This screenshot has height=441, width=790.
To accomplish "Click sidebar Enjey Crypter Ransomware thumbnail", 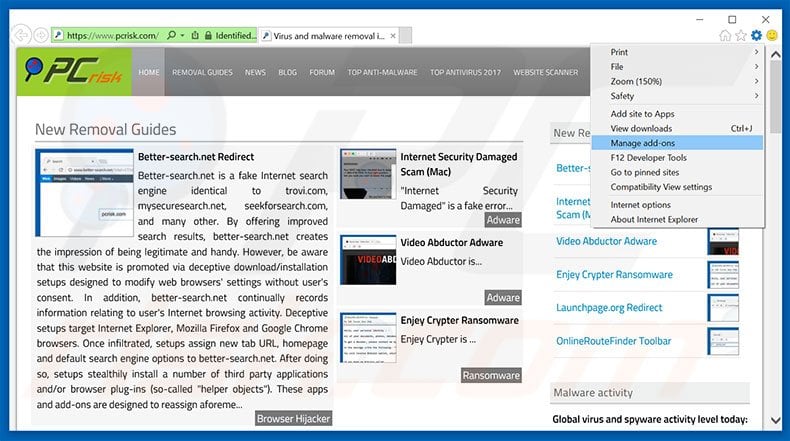I will pos(723,275).
